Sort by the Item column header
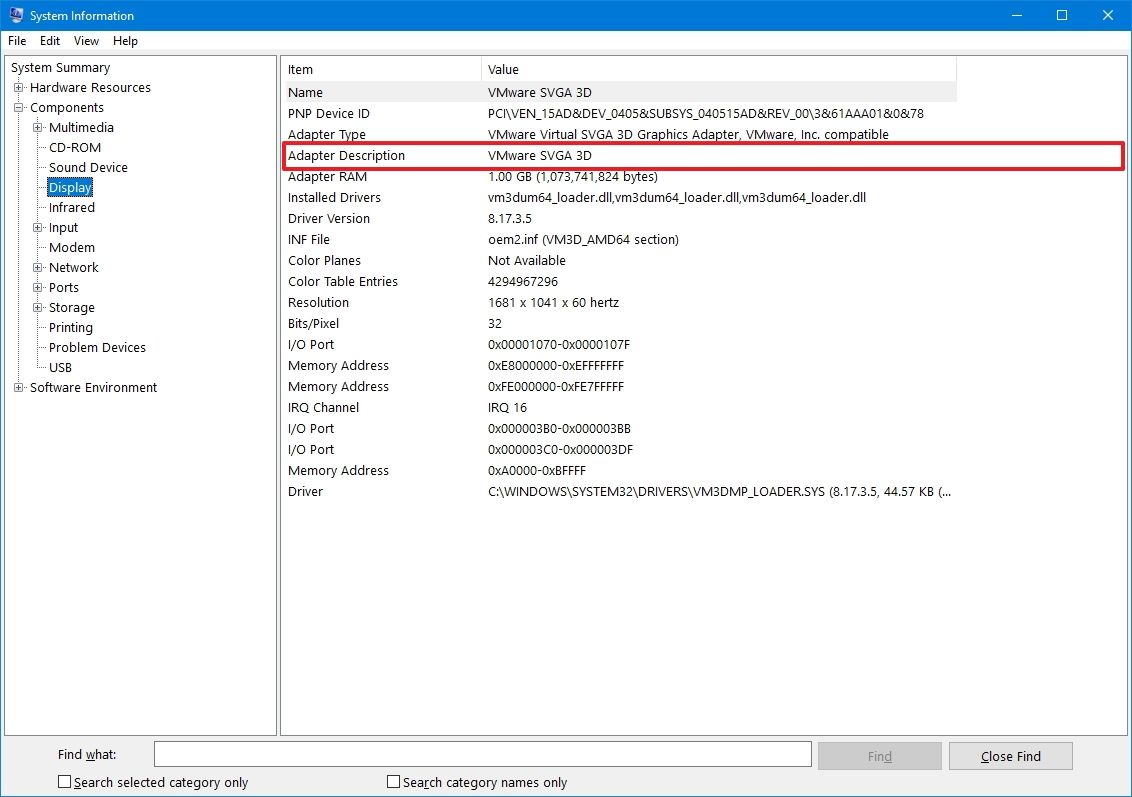The height and width of the screenshot is (797, 1132). pos(380,69)
